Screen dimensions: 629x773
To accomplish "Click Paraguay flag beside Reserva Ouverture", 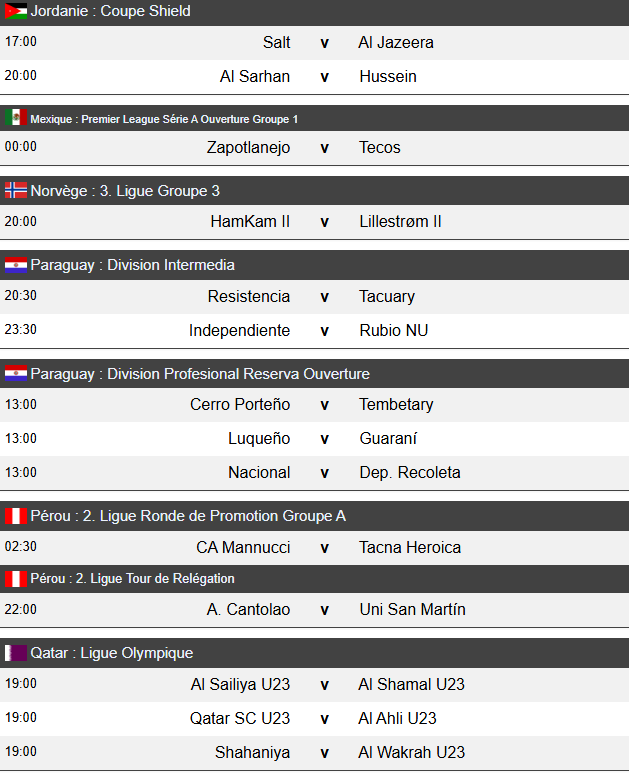I will click(16, 374).
